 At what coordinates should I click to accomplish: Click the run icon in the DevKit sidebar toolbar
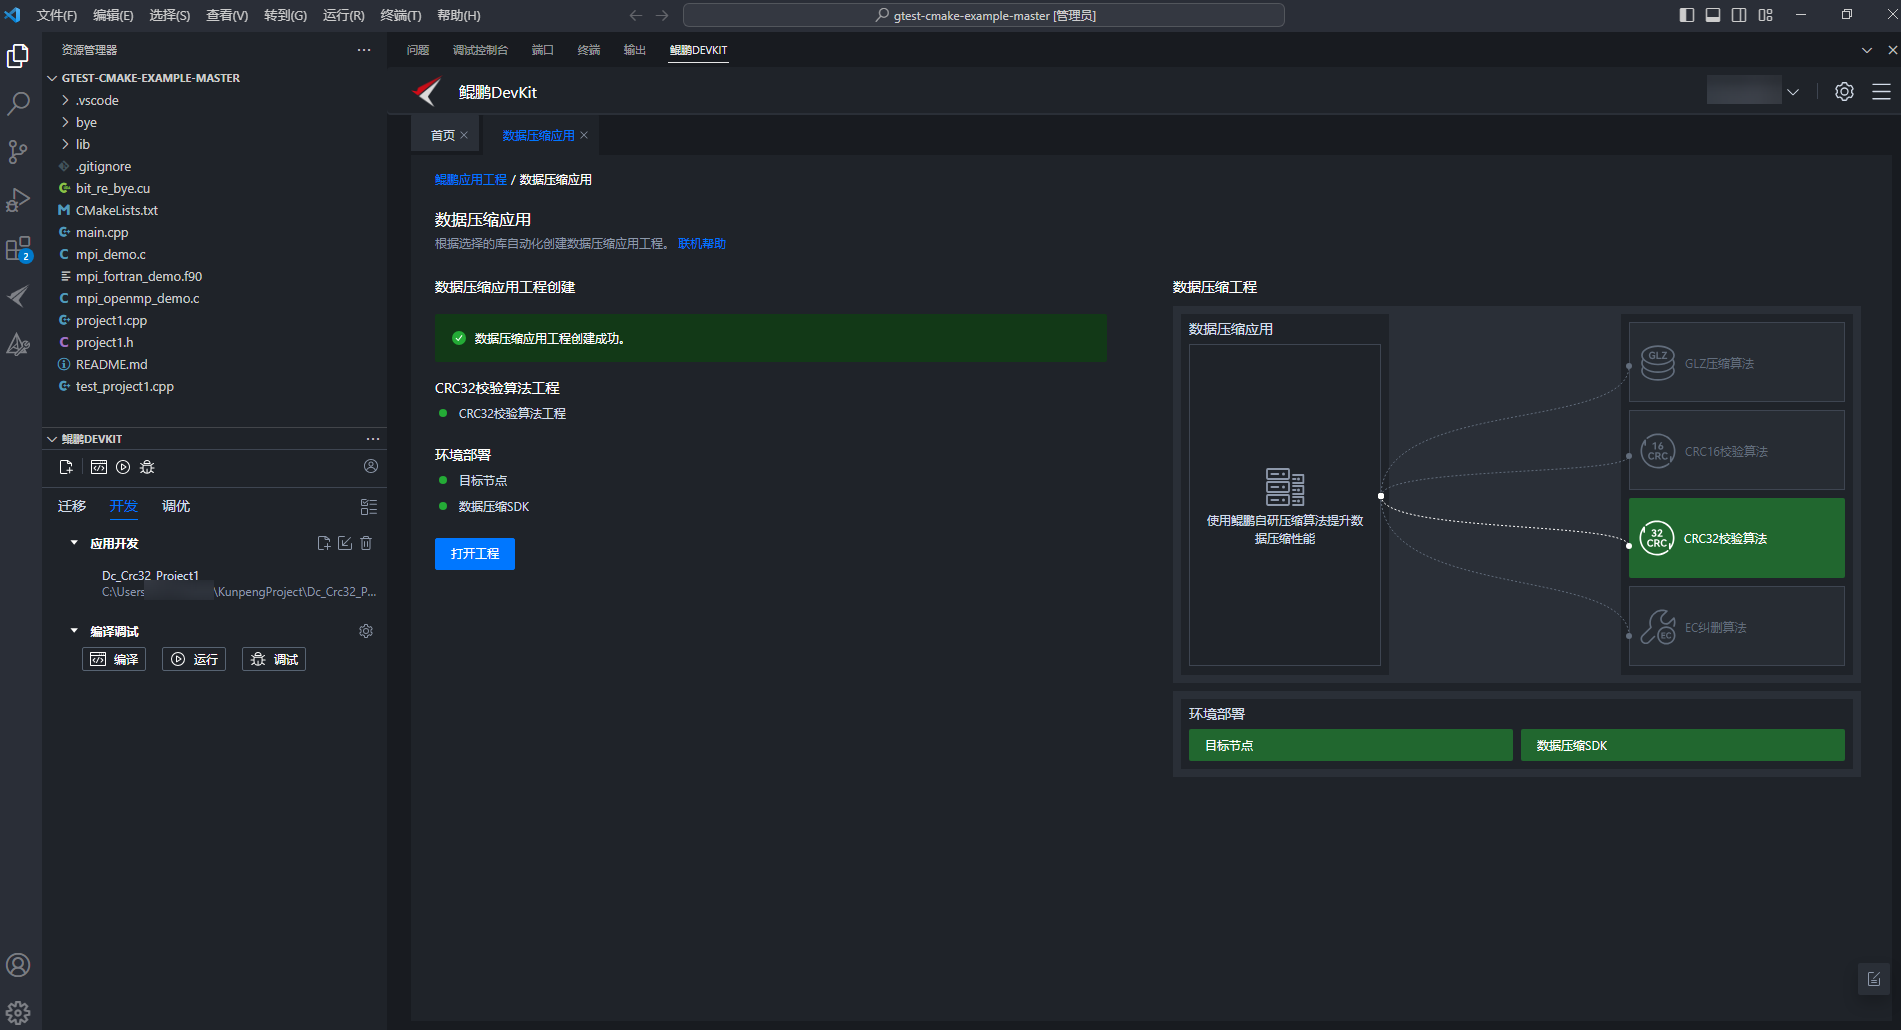pyautogui.click(x=123, y=467)
